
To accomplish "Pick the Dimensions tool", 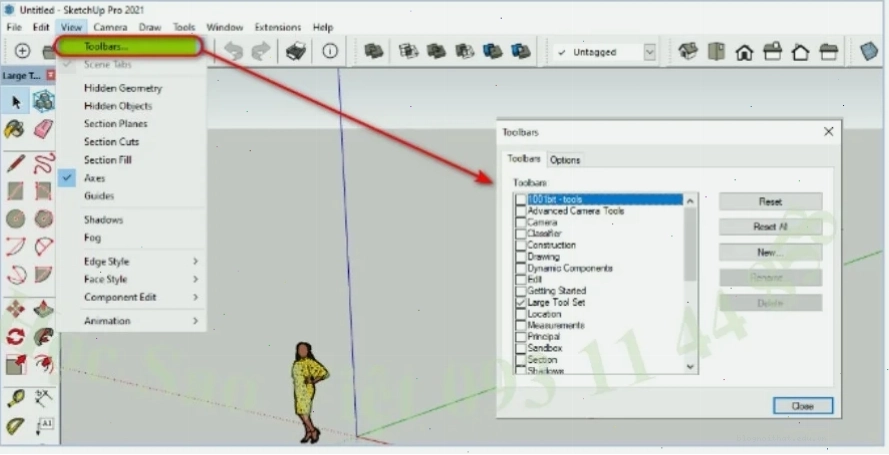I will pos(43,398).
